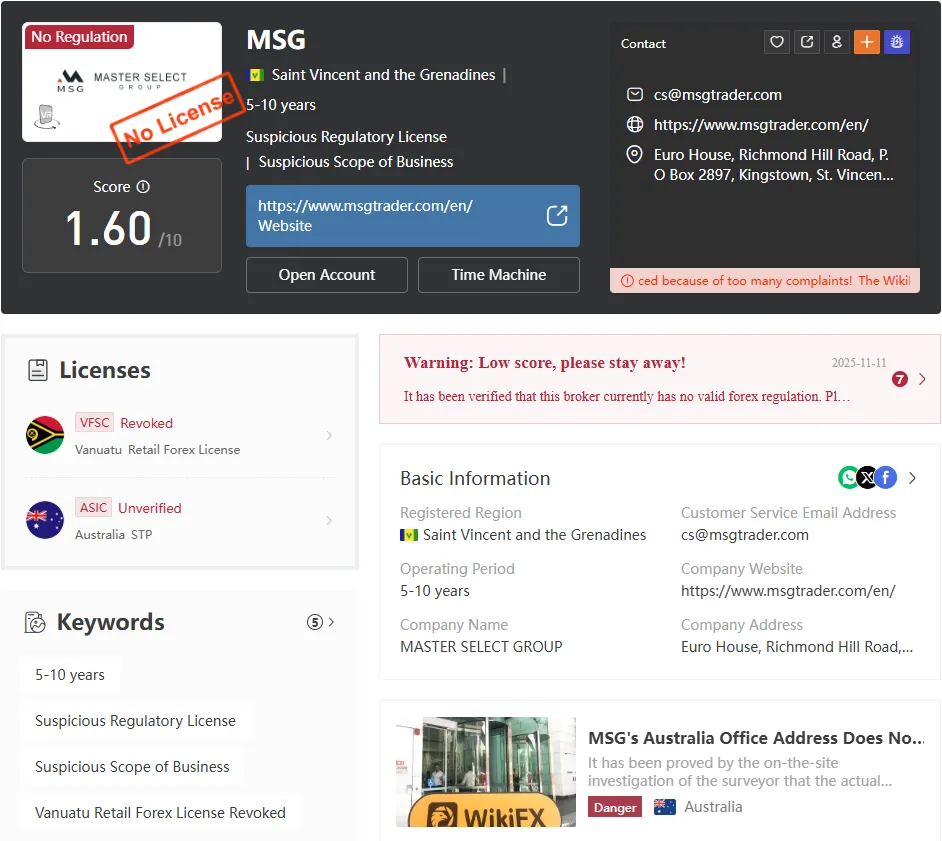Click the Australia flag in Licenses
This screenshot has height=841, width=942.
[45, 520]
